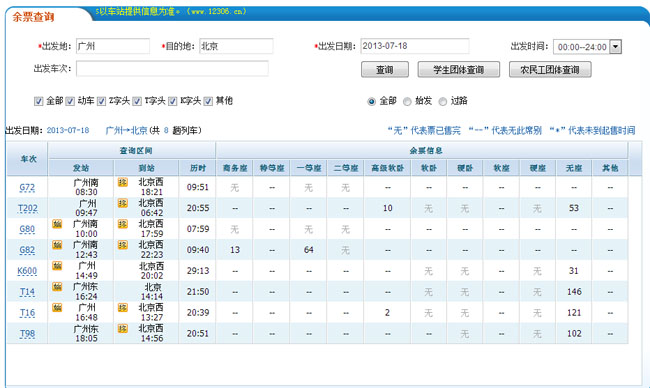Click the 13 商务座 cell for G82

pyautogui.click(x=235, y=250)
